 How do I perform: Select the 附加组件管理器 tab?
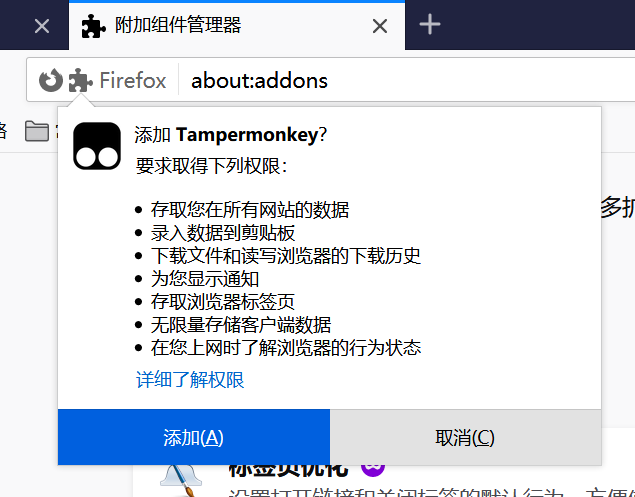click(237, 26)
